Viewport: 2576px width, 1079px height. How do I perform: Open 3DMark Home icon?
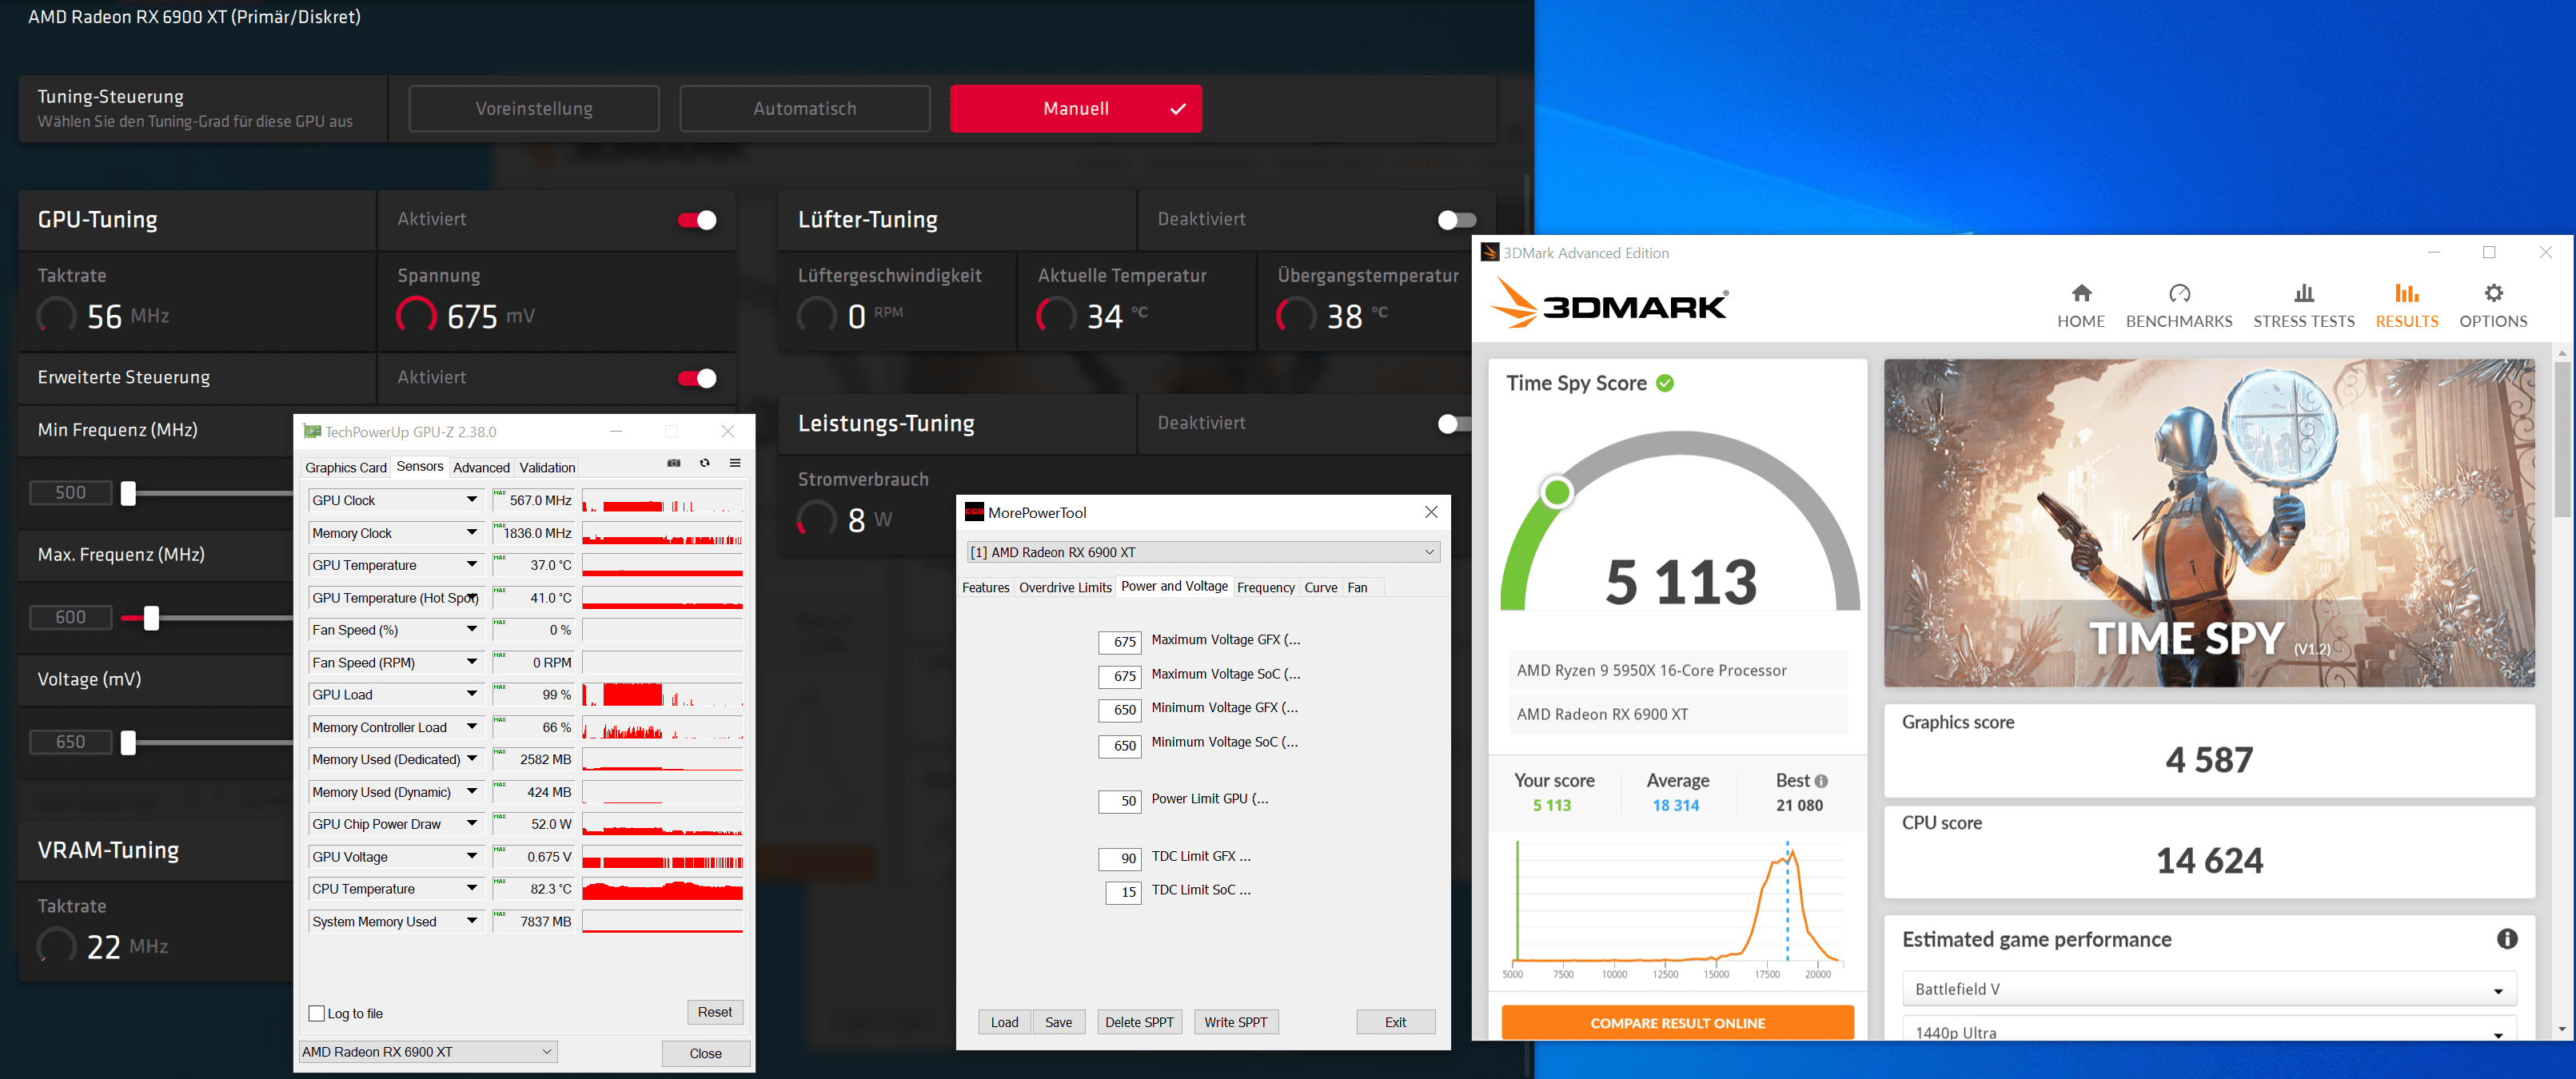[2080, 294]
